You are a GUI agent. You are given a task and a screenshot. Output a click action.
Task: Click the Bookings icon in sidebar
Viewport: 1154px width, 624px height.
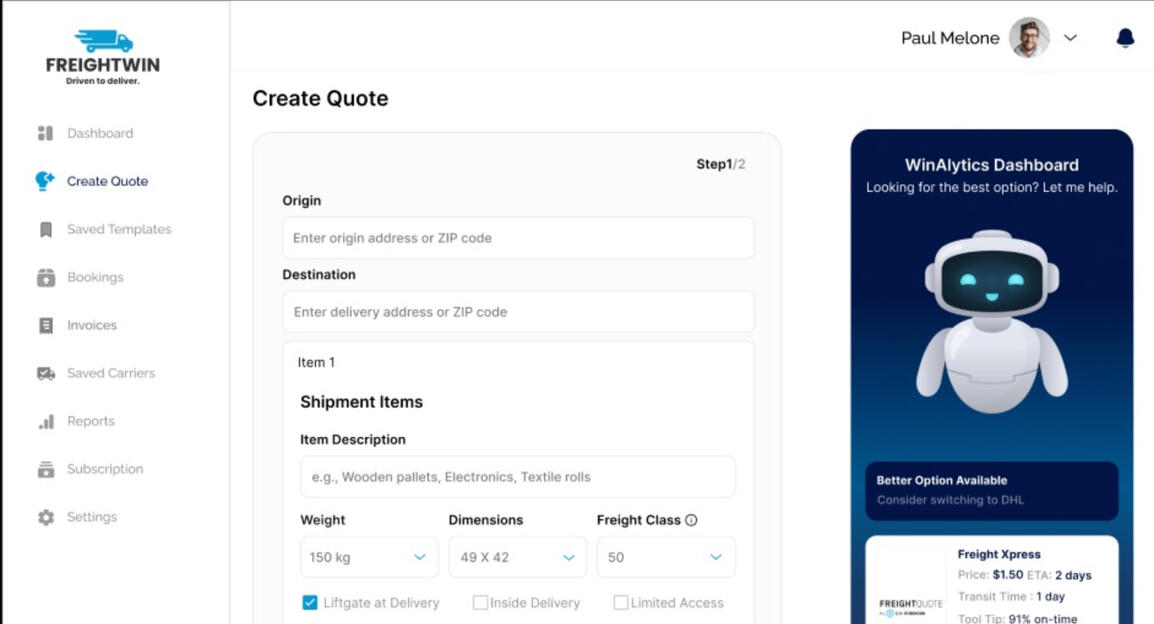tap(45, 278)
